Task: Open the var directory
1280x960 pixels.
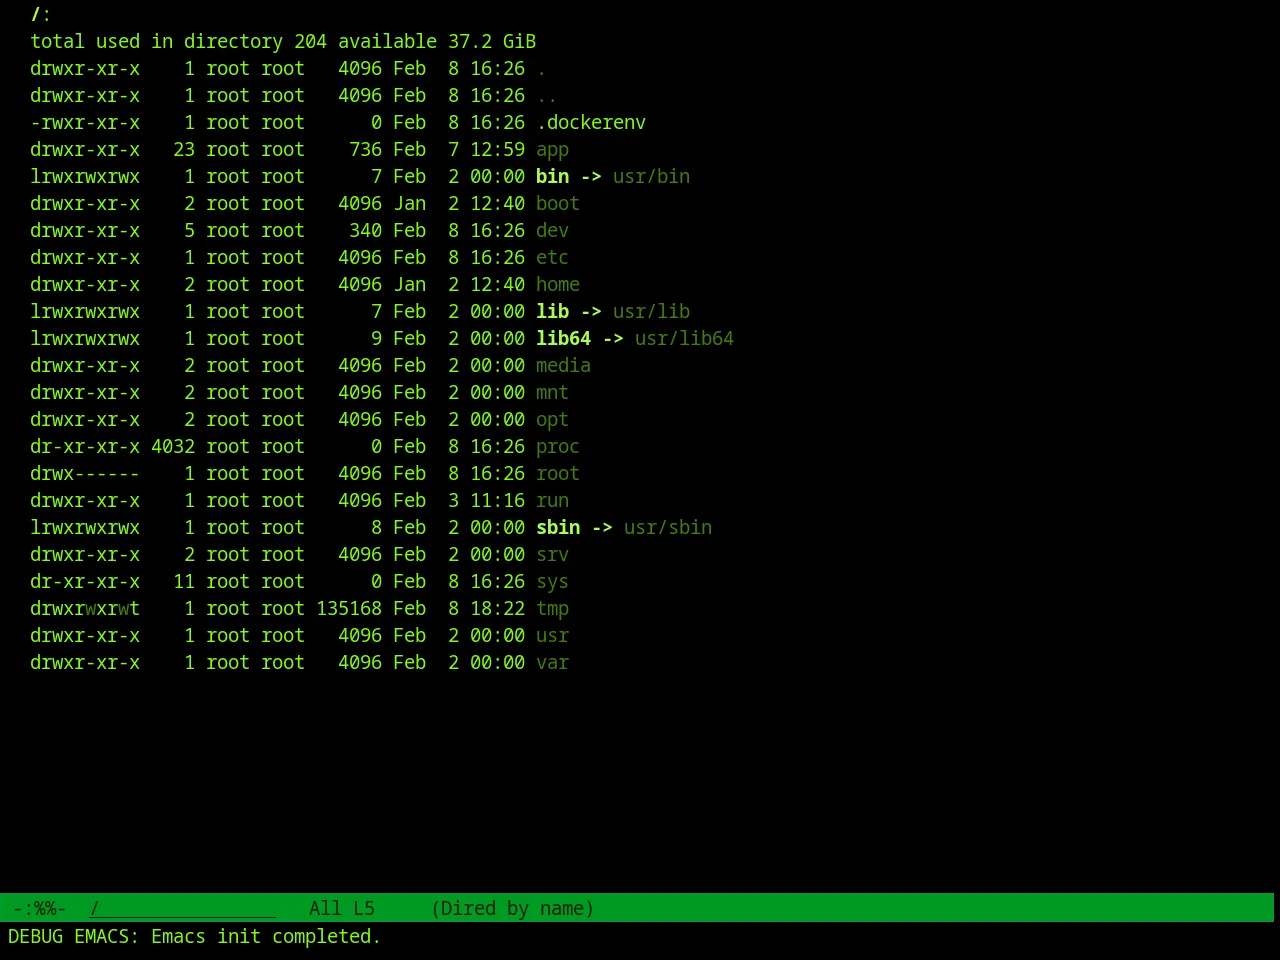Action: [552, 663]
